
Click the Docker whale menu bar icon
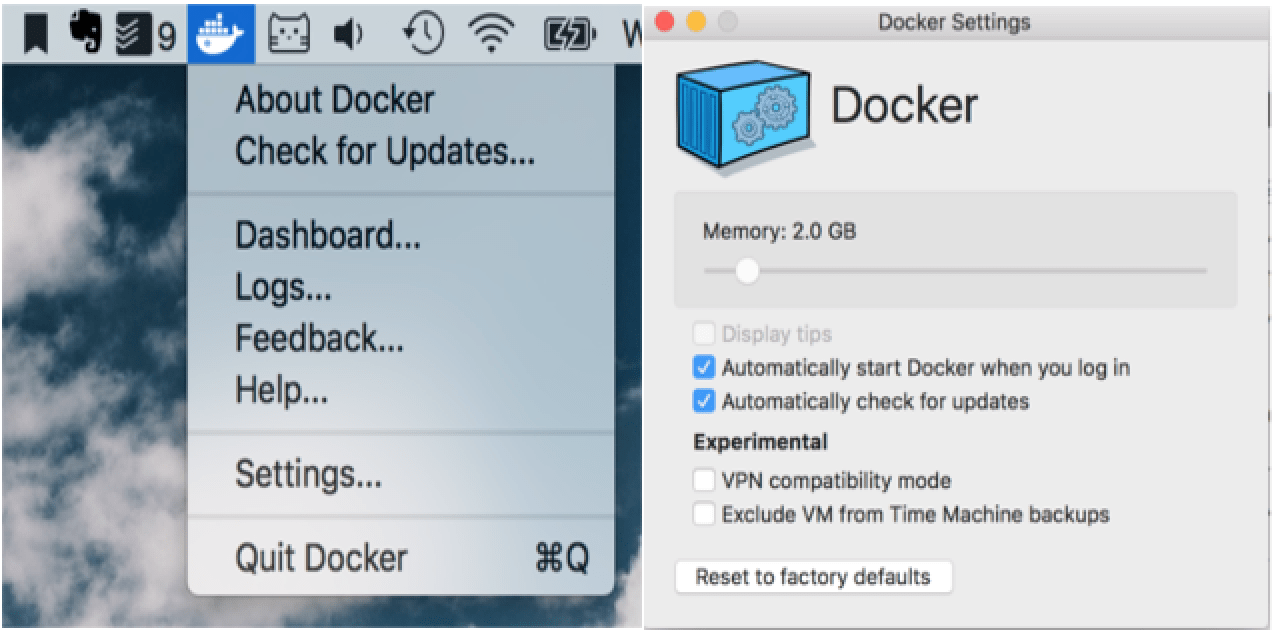(222, 30)
